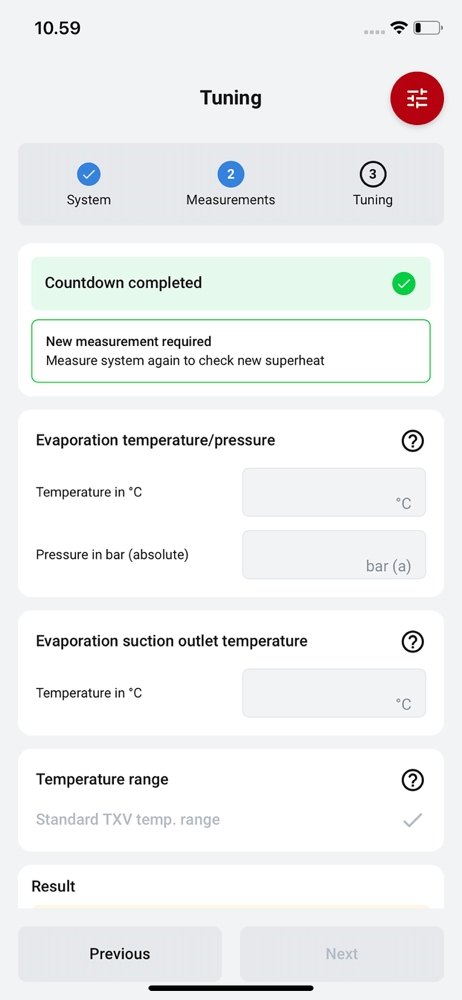Focus the evaporation temperature °C field
The height and width of the screenshot is (1000, 462).
[334, 492]
